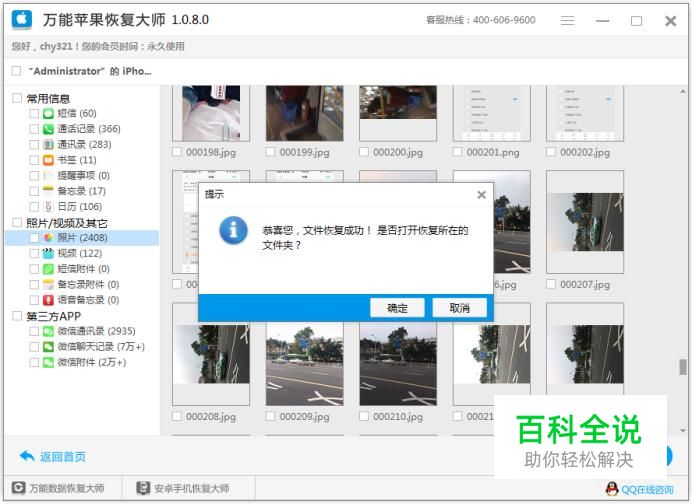The width and height of the screenshot is (692, 504).
Task: Select checkbox for 000198.jpg
Action: pos(177,152)
